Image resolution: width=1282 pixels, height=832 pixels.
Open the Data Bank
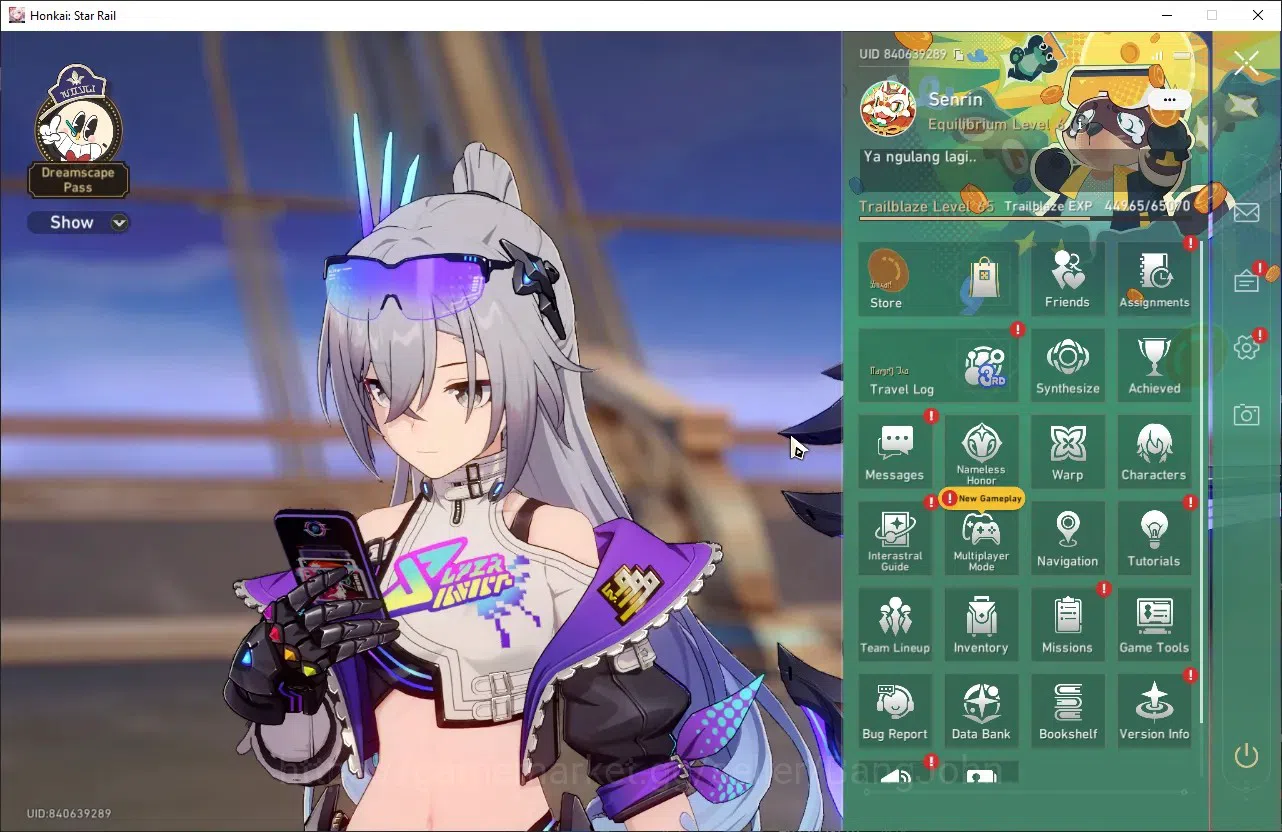coord(981,711)
